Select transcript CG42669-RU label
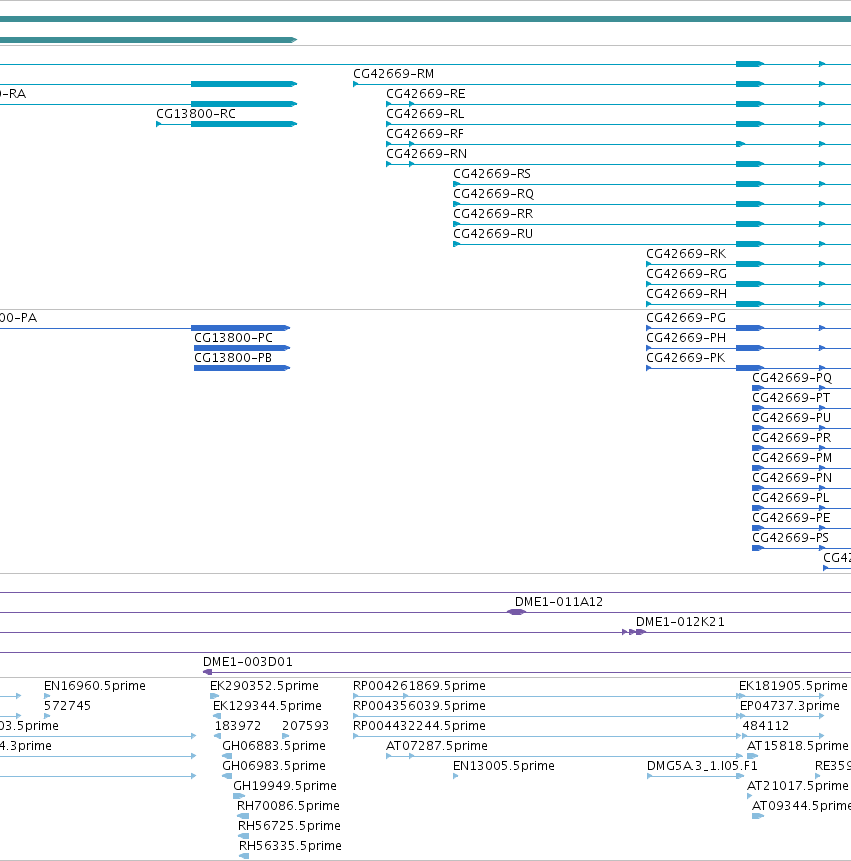851x861 pixels. [x=492, y=234]
